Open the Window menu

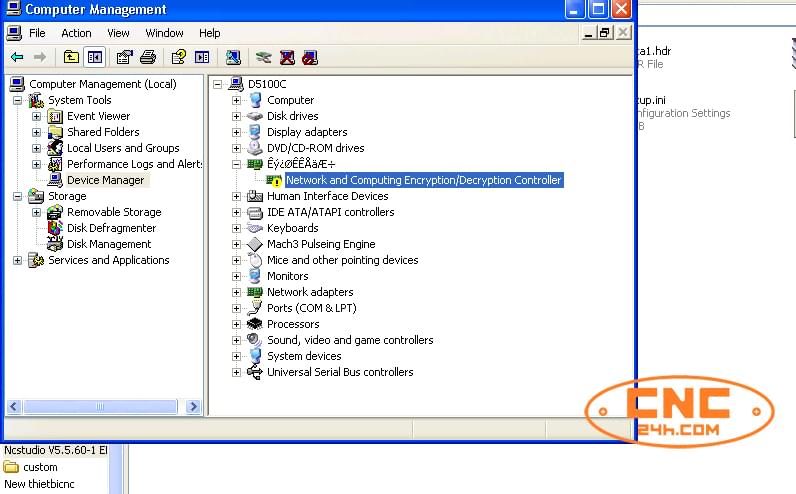[164, 33]
